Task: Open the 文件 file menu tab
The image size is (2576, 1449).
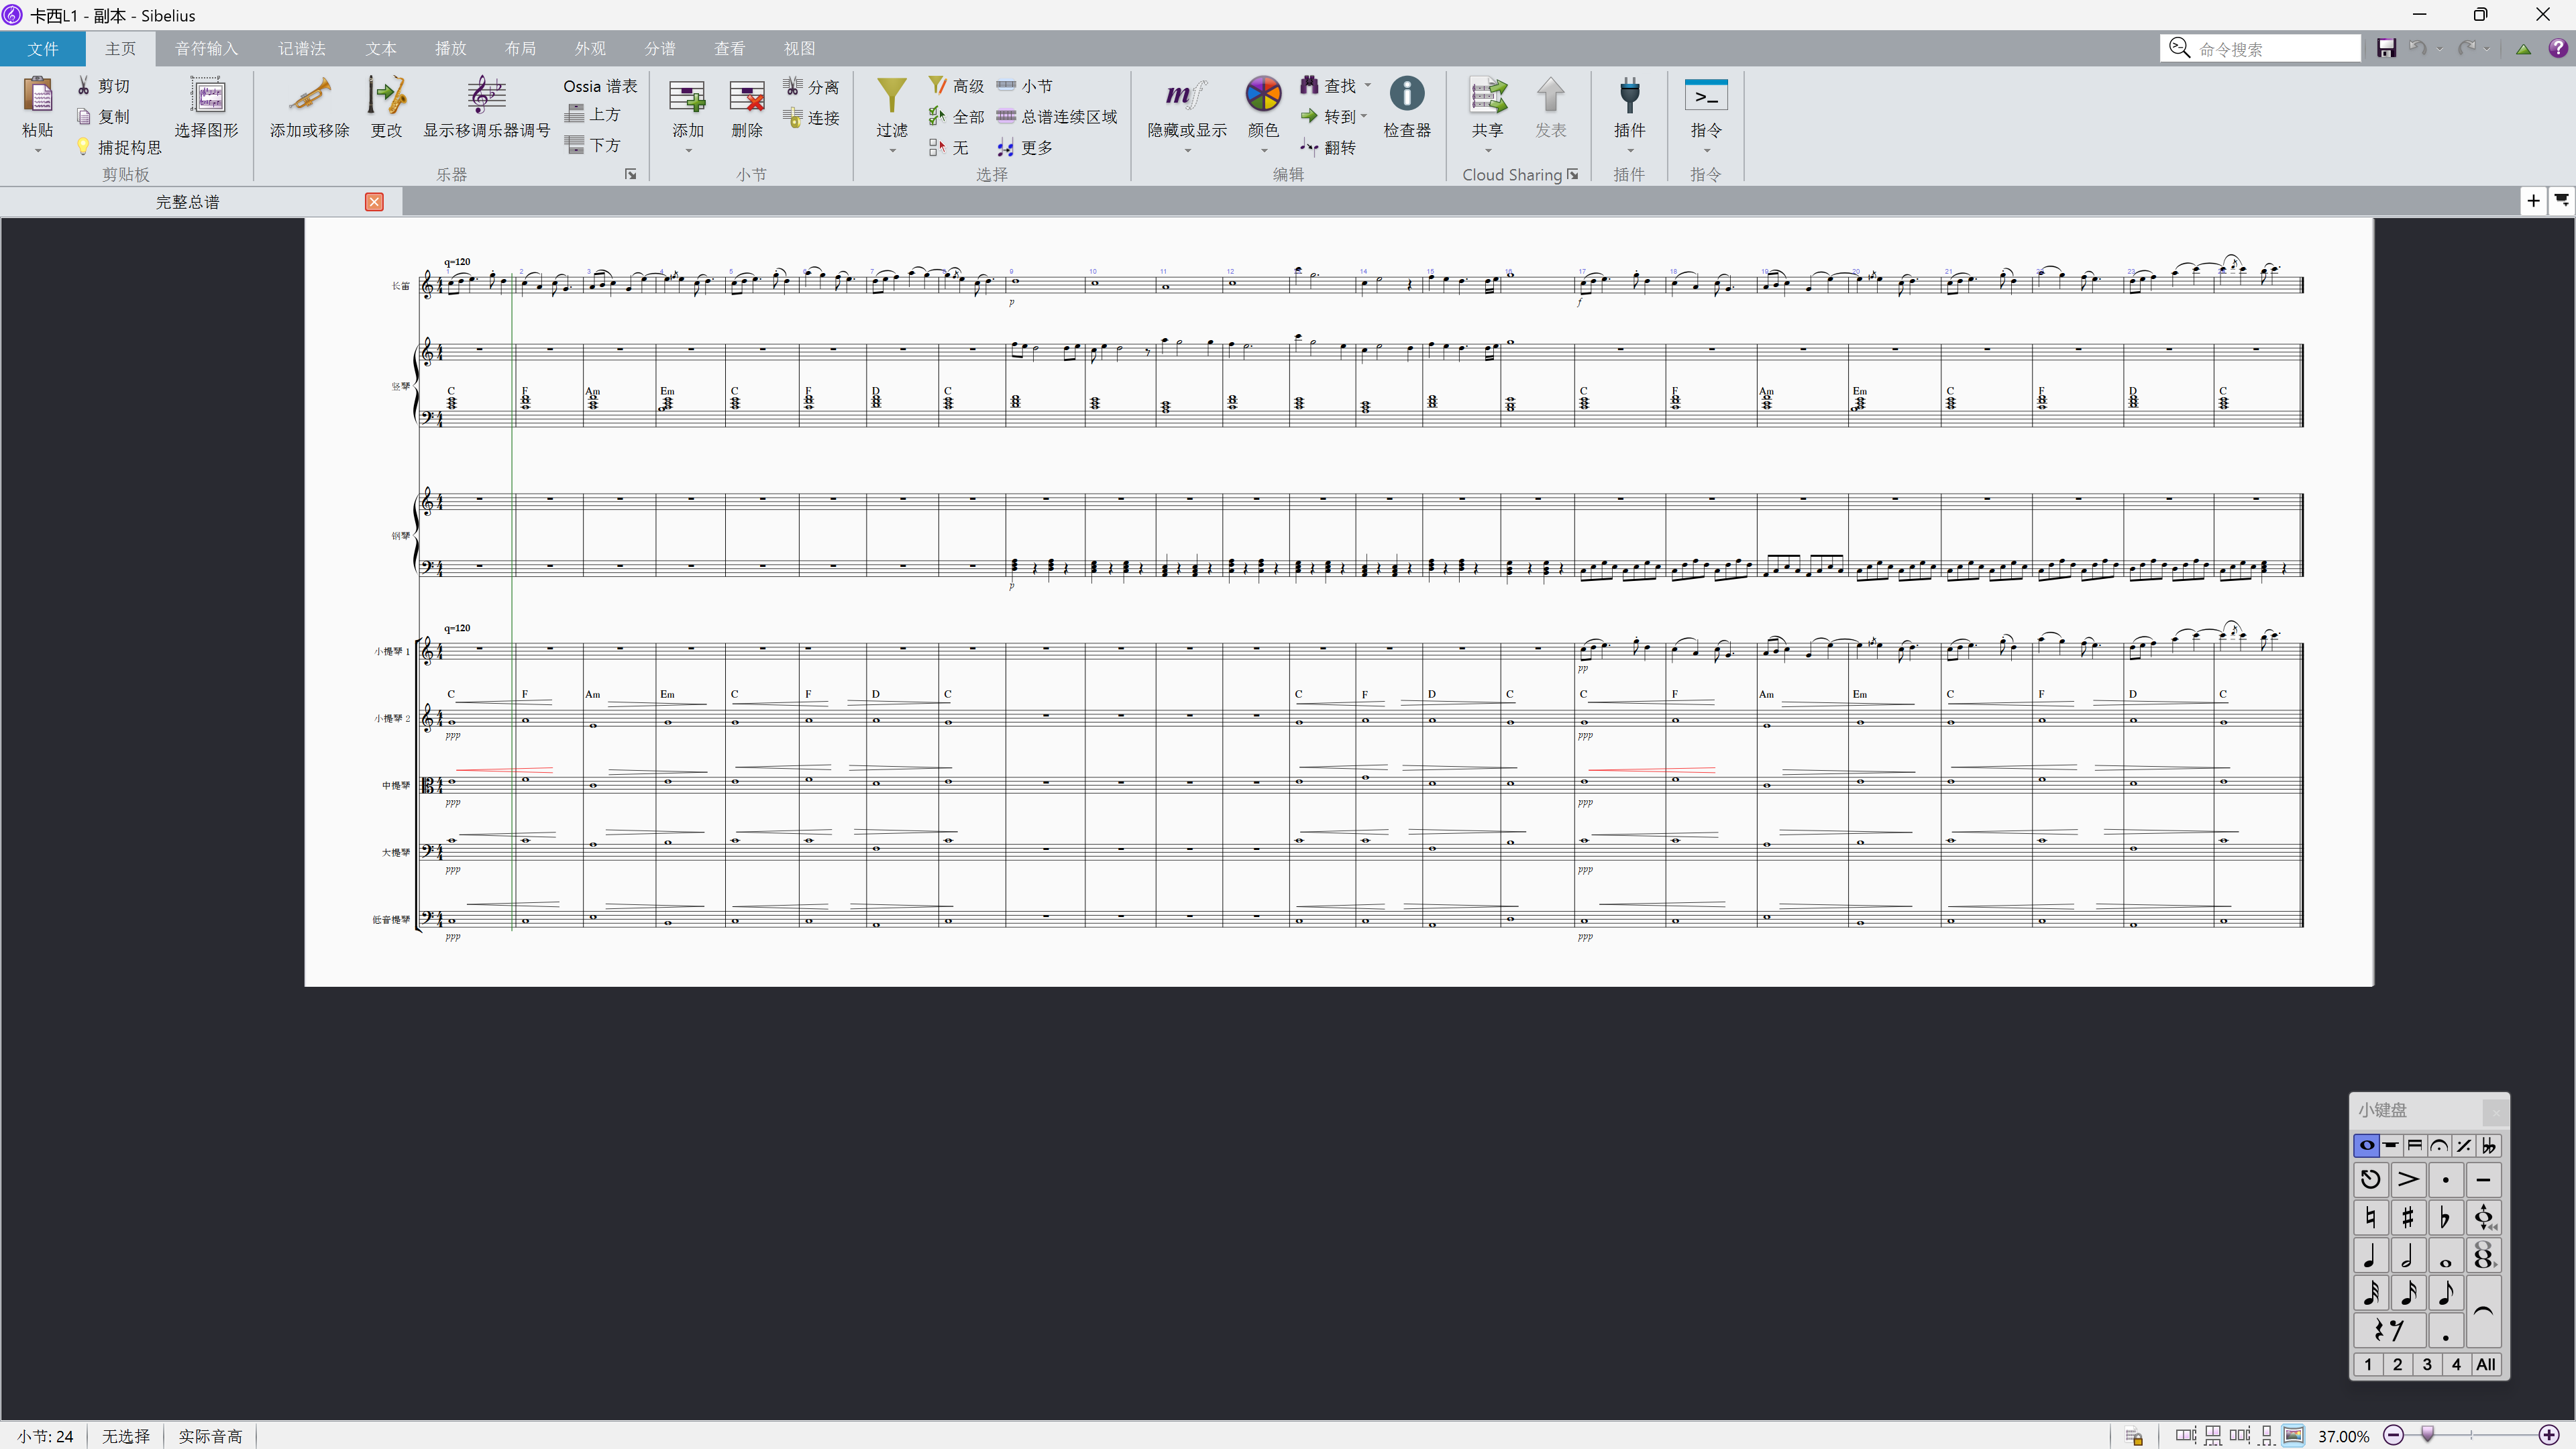Action: tap(42, 48)
